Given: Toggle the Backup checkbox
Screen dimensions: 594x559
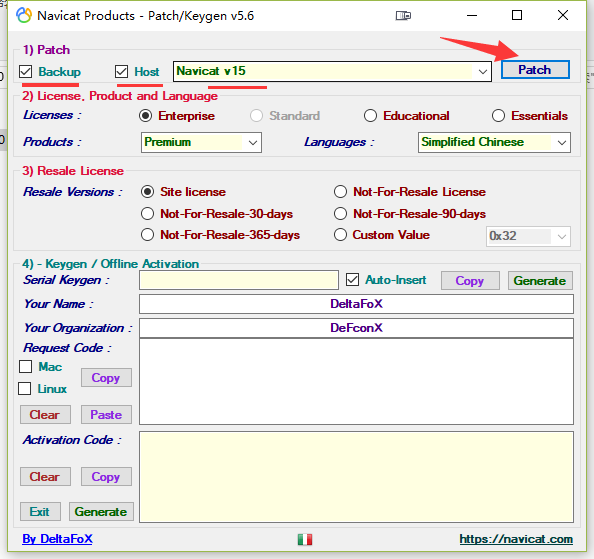Looking at the screenshot, I should tap(26, 72).
